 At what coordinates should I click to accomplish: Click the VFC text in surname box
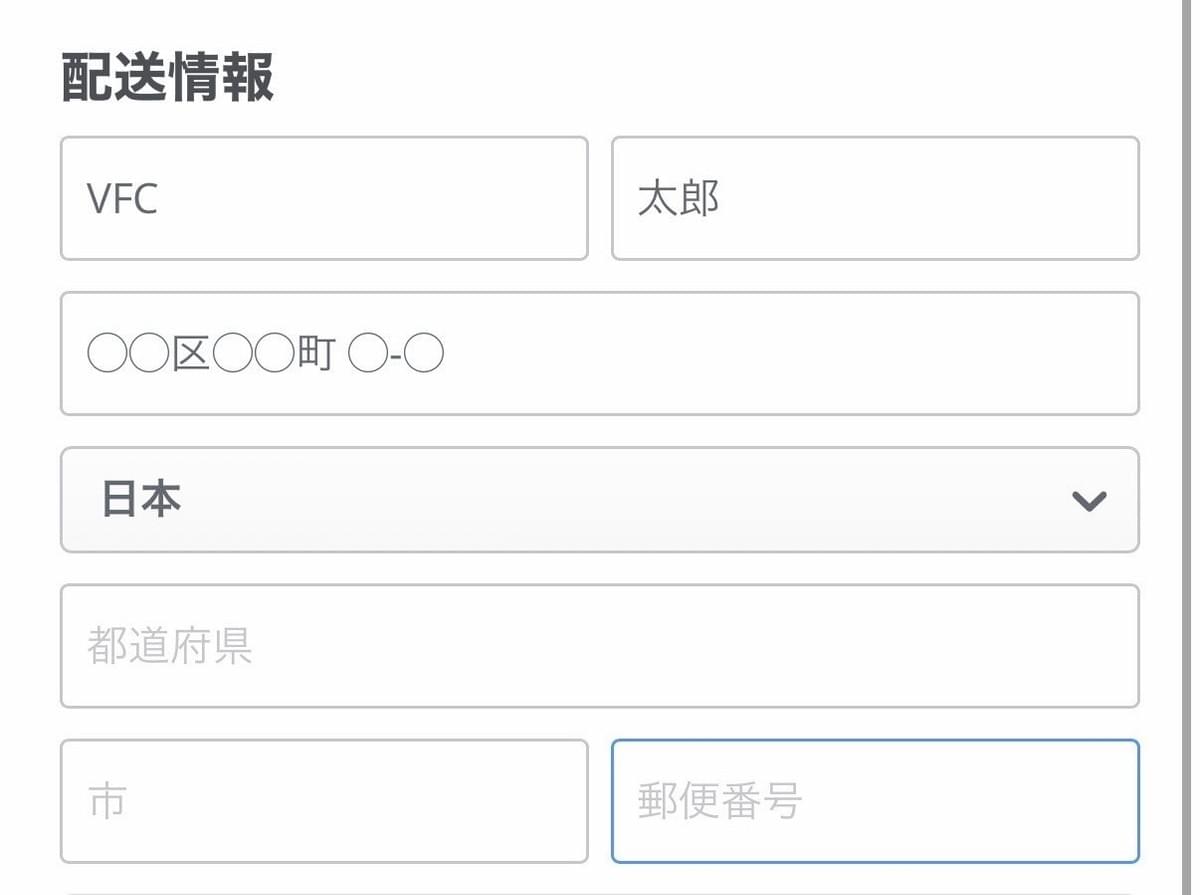122,199
